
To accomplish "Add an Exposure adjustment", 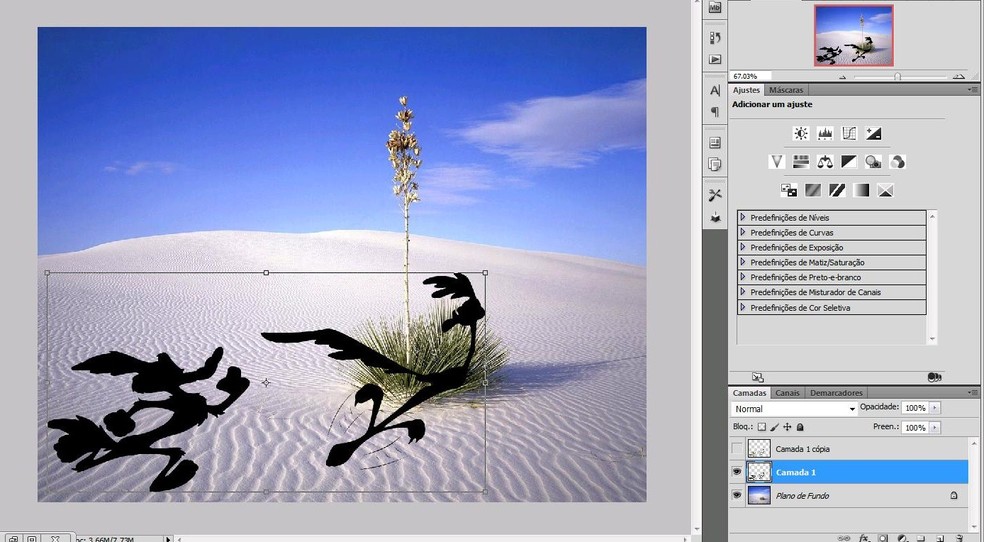I will 873,133.
